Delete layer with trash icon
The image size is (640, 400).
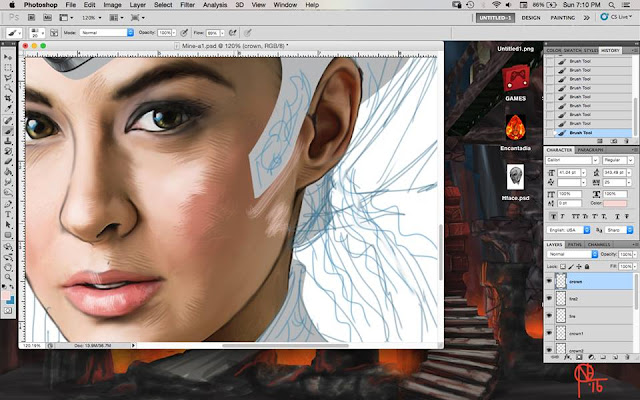tap(627, 357)
